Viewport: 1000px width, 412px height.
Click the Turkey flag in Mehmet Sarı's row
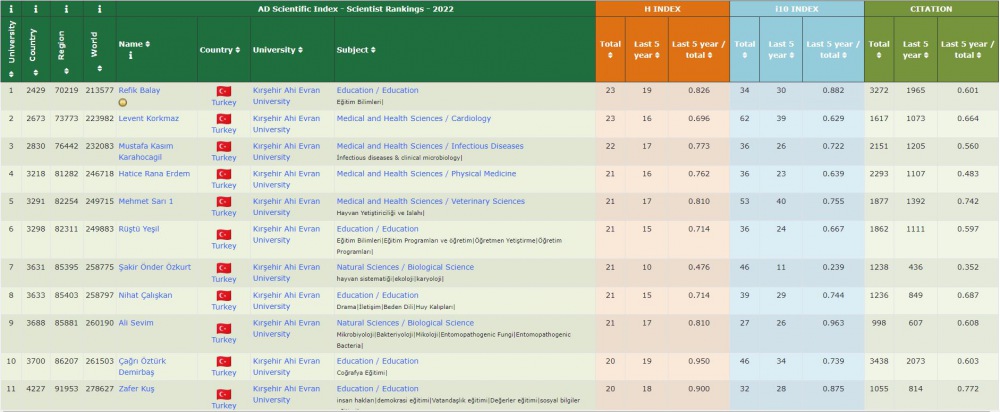pyautogui.click(x=224, y=202)
